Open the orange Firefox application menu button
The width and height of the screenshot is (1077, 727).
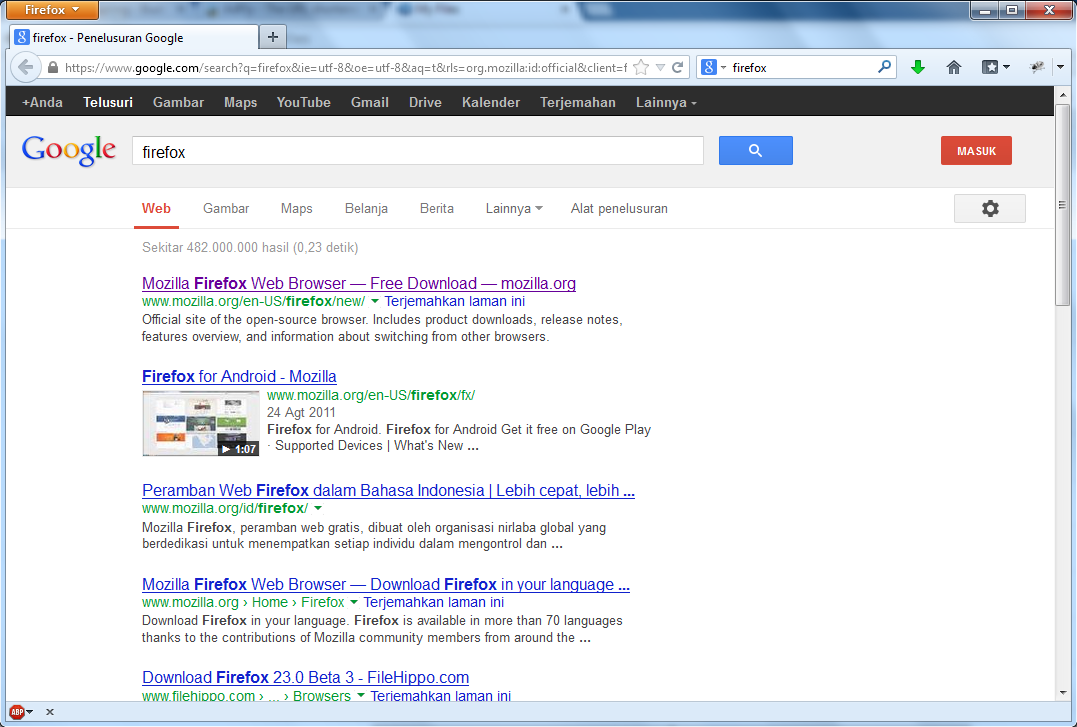[51, 10]
